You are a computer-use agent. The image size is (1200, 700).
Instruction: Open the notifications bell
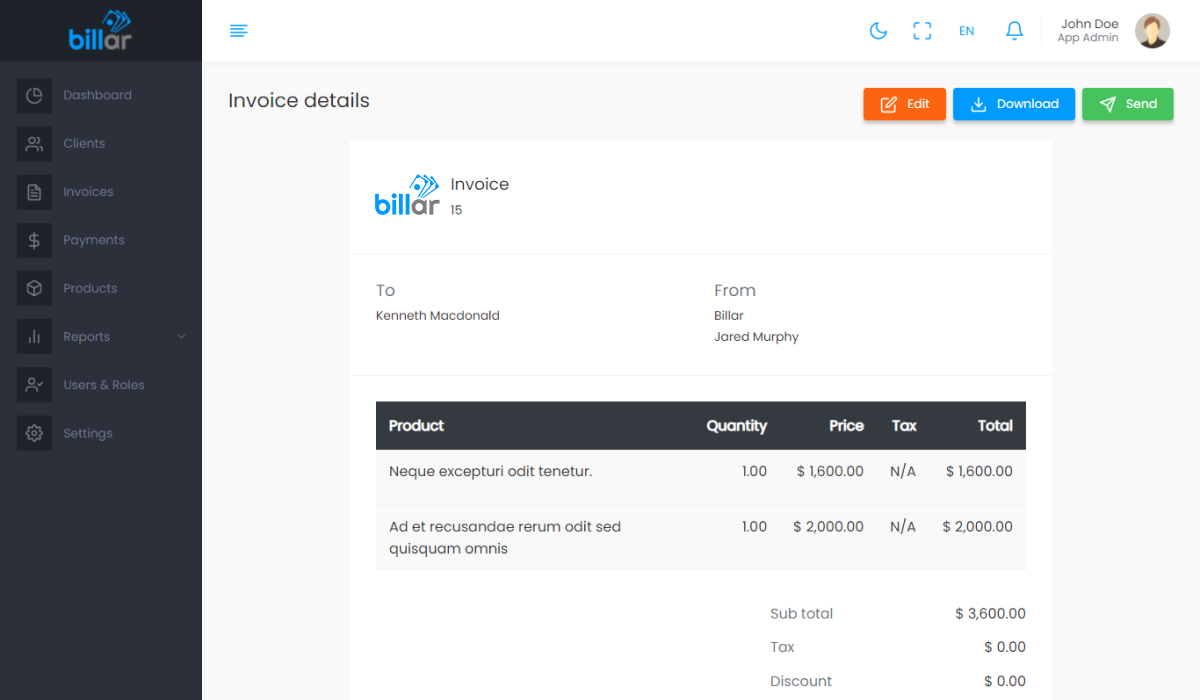(1014, 31)
